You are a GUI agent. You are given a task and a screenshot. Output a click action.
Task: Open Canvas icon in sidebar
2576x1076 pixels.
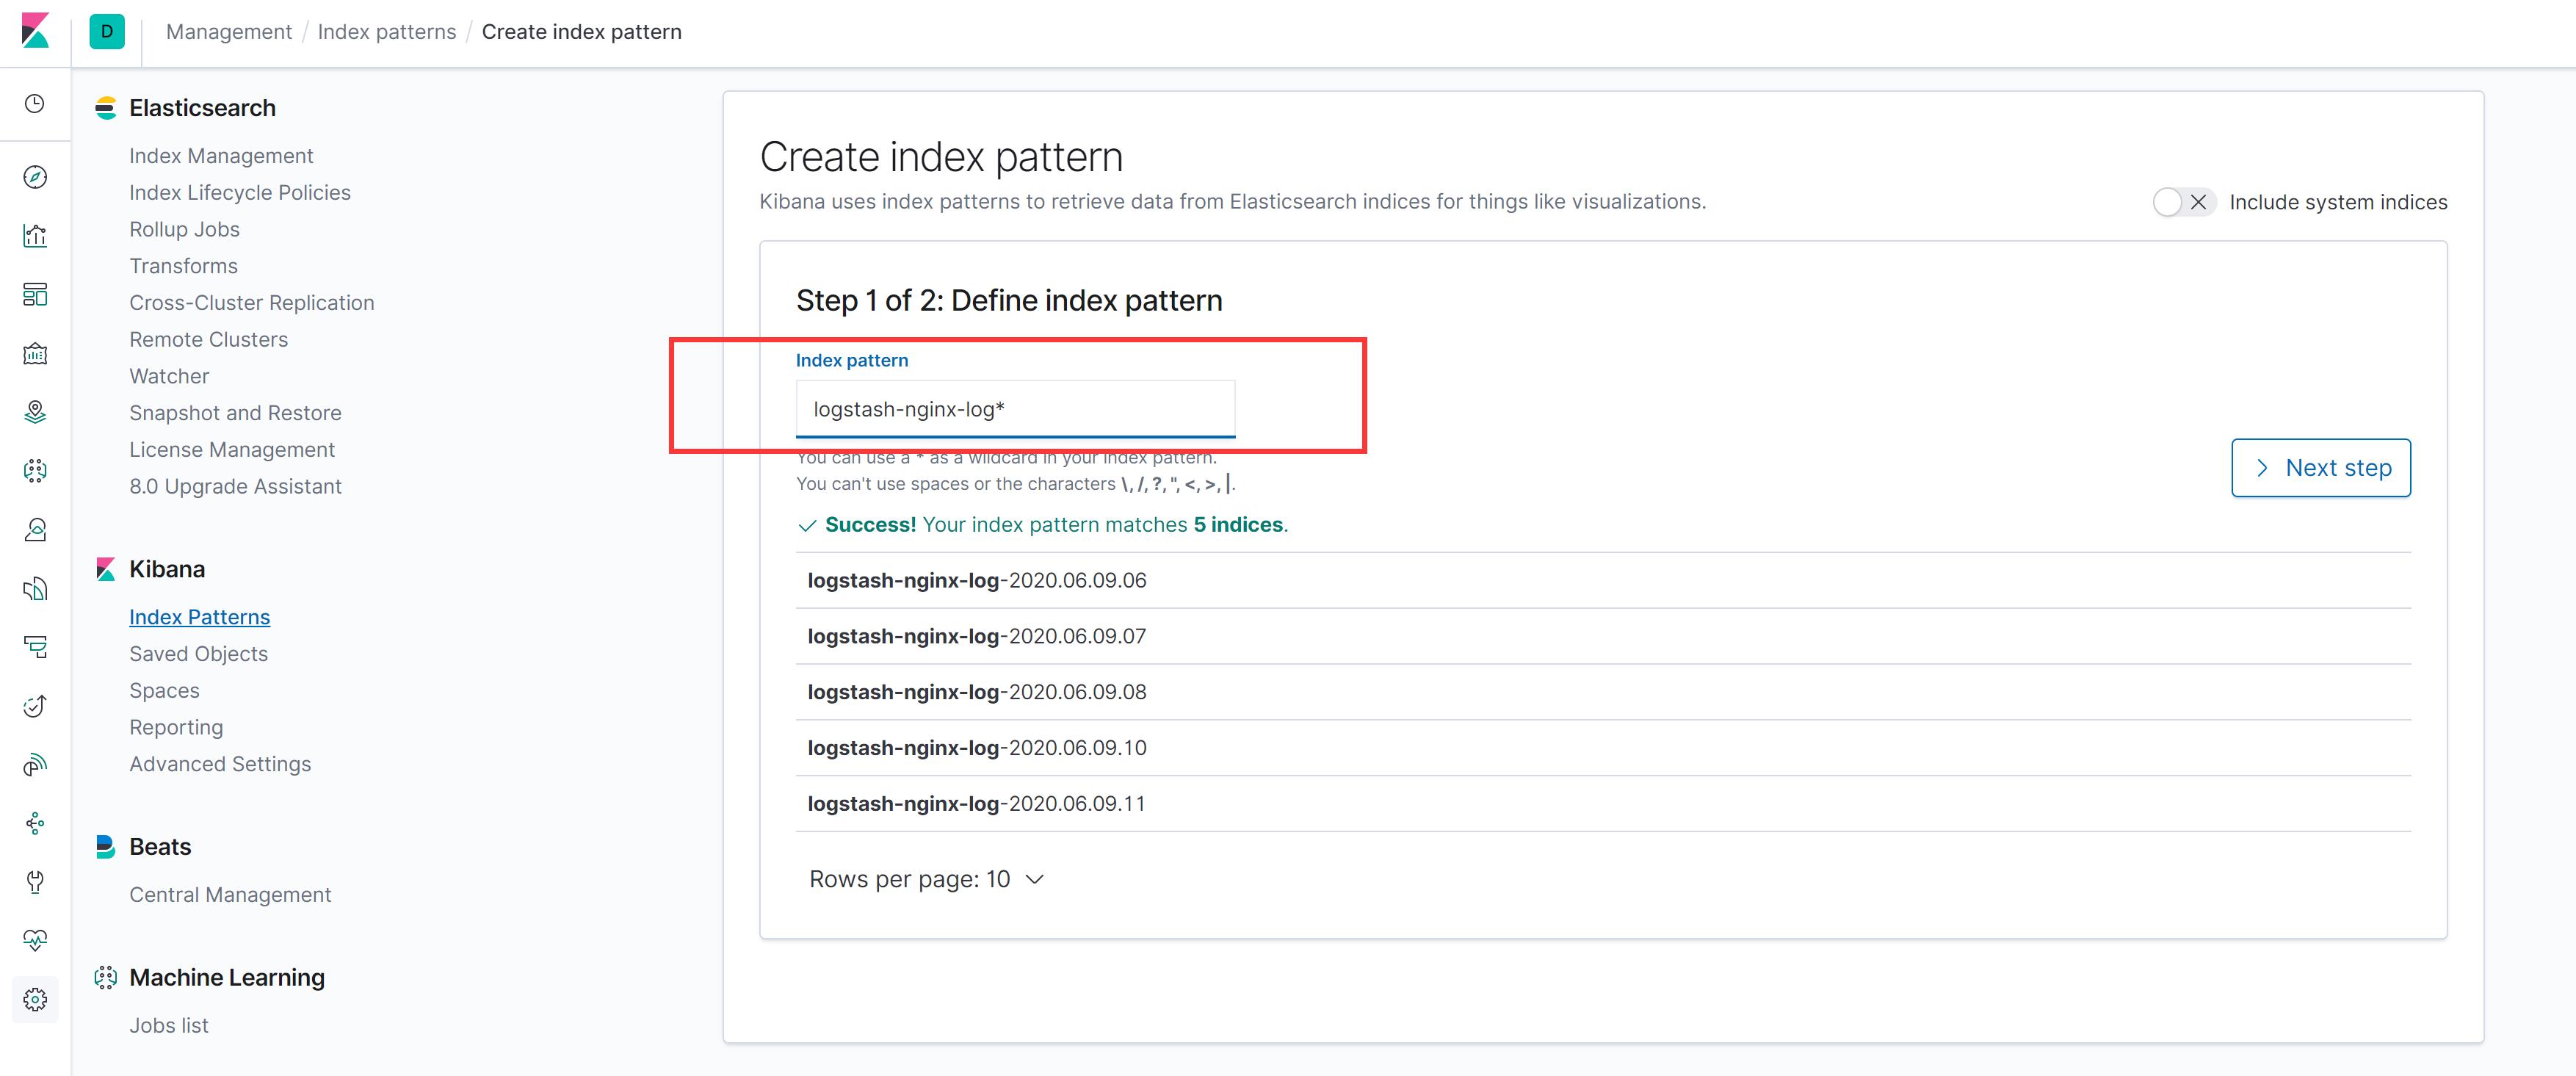[x=35, y=353]
